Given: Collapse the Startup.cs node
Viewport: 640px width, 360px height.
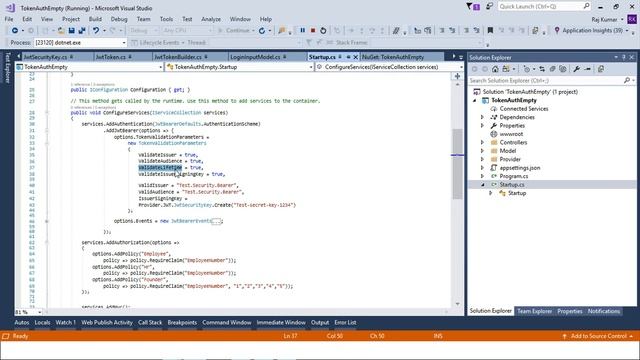Looking at the screenshot, I should coord(482,185).
